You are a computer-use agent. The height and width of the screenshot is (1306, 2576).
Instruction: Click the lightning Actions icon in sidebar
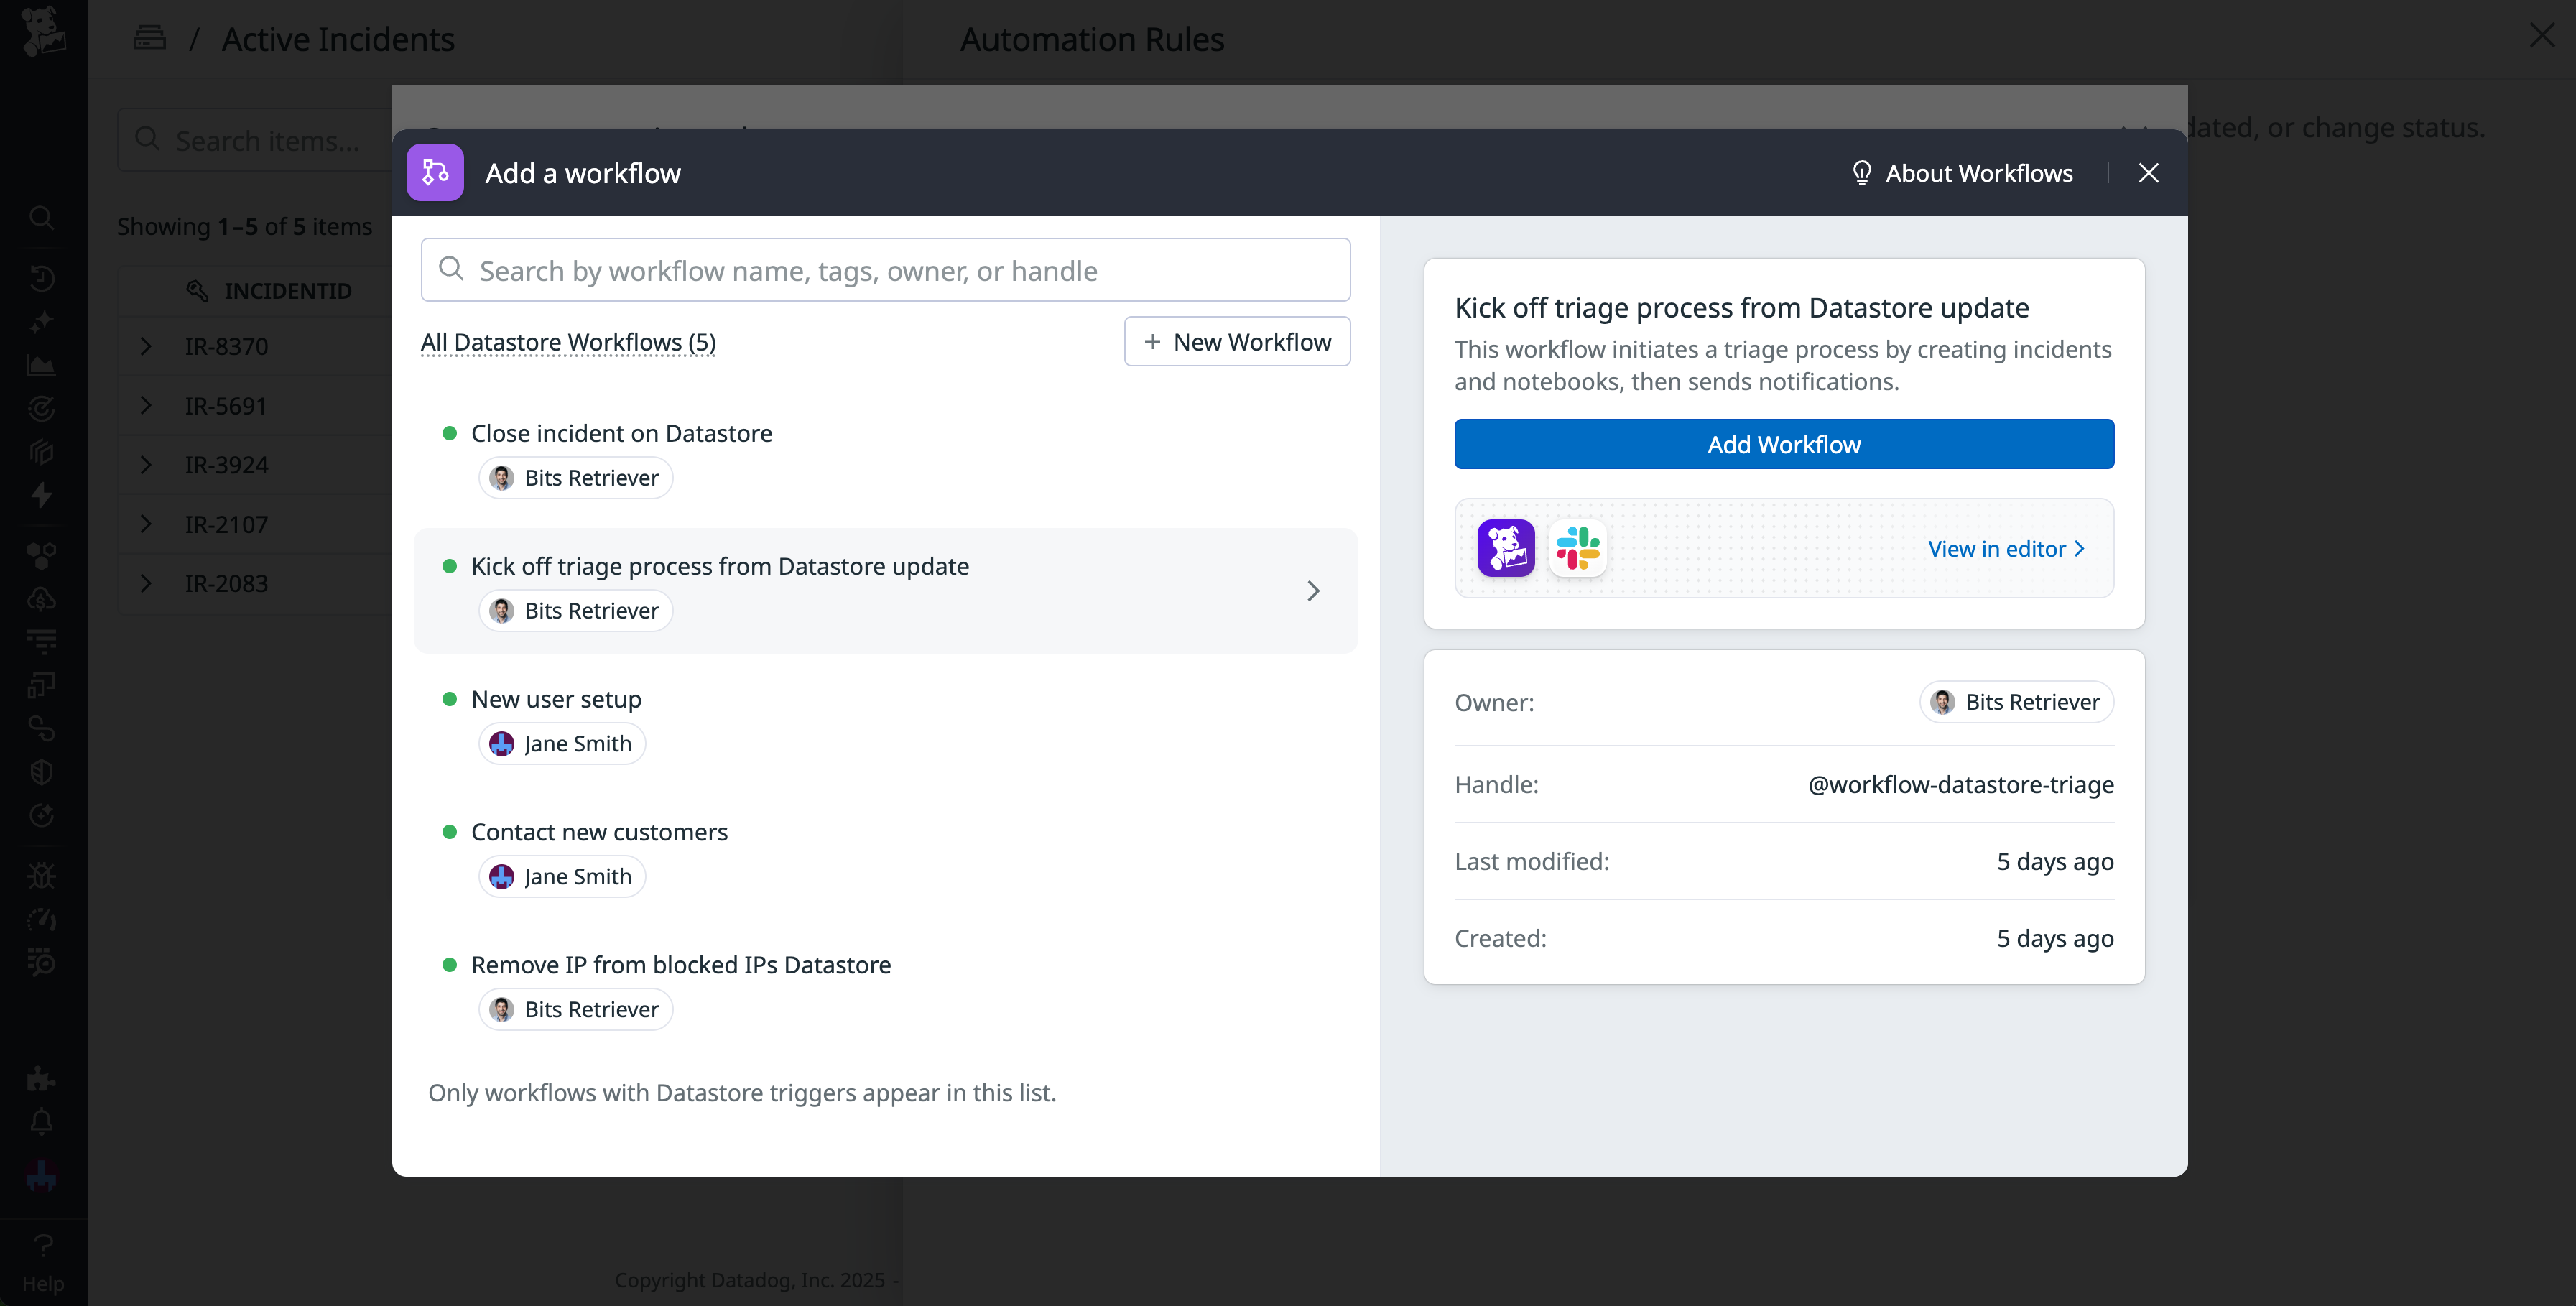[42, 495]
